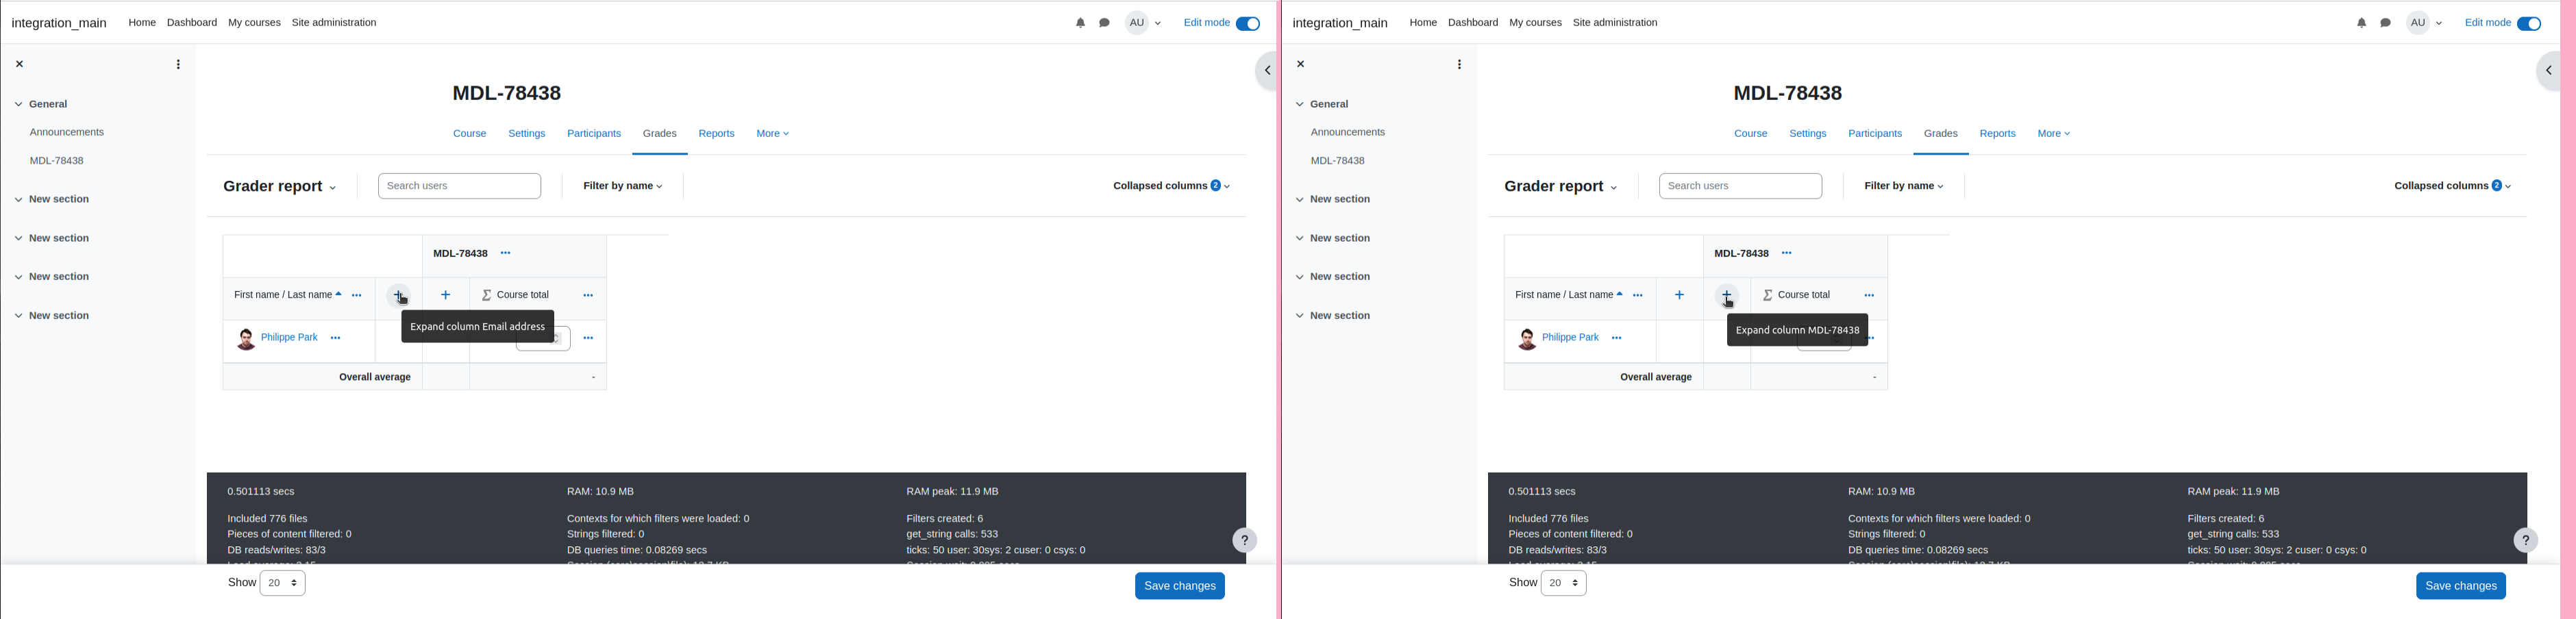Open Announcements in left window sidebar
This screenshot has height=619, width=2576.
[67, 132]
